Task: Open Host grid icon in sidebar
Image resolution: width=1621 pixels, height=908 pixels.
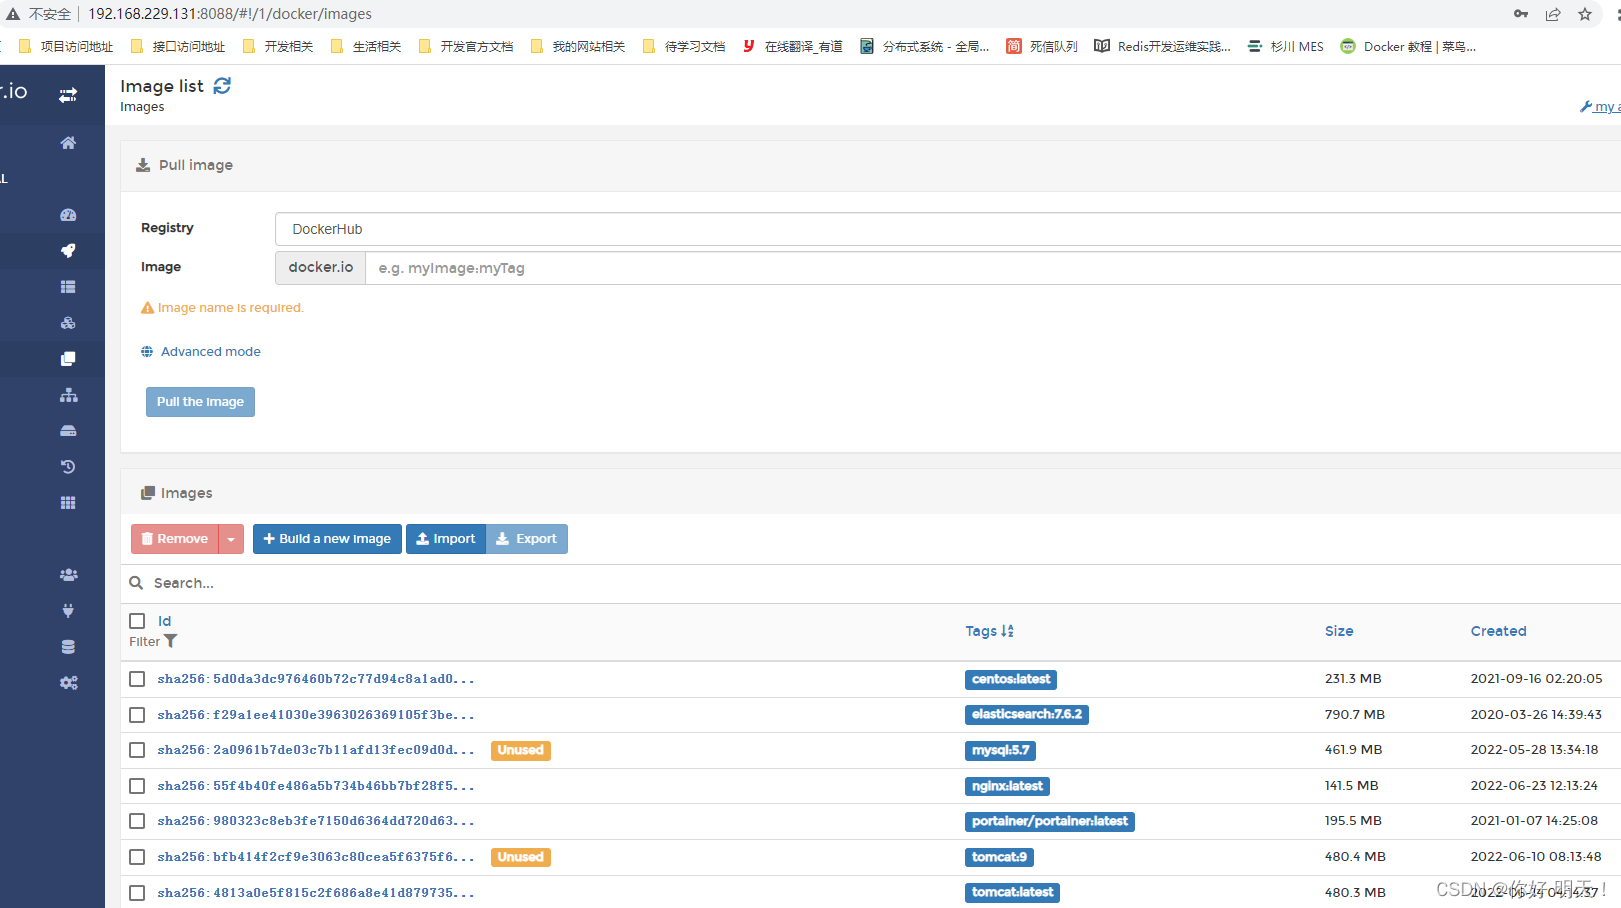Action: coord(68,503)
